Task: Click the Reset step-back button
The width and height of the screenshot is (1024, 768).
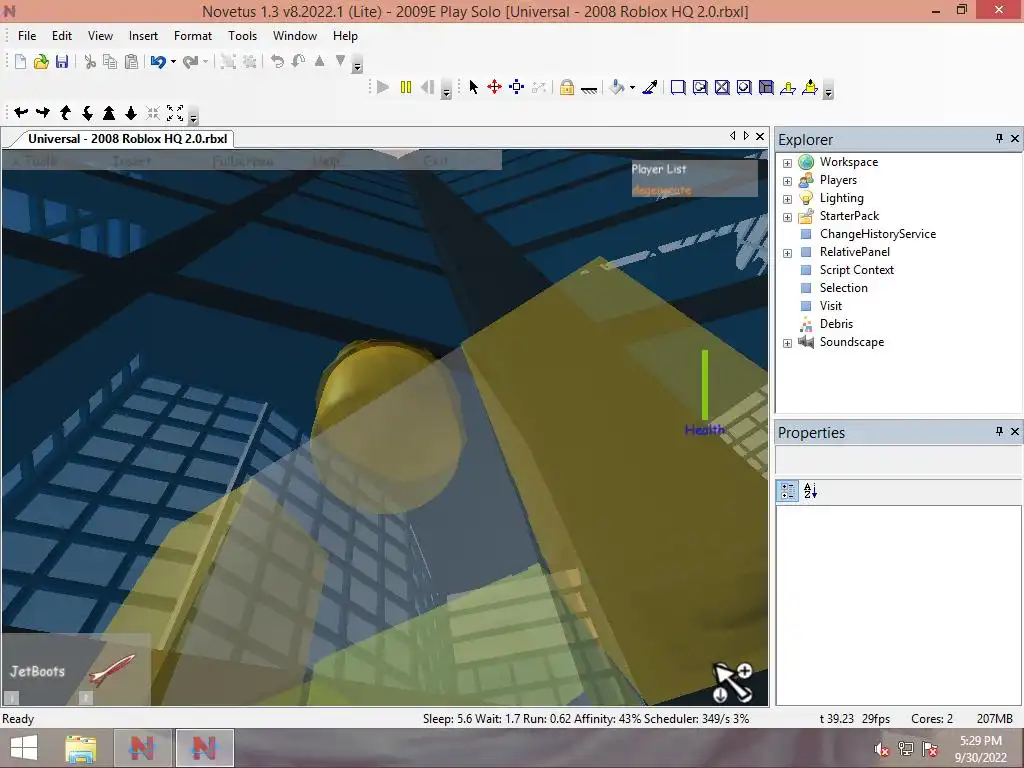Action: (428, 87)
